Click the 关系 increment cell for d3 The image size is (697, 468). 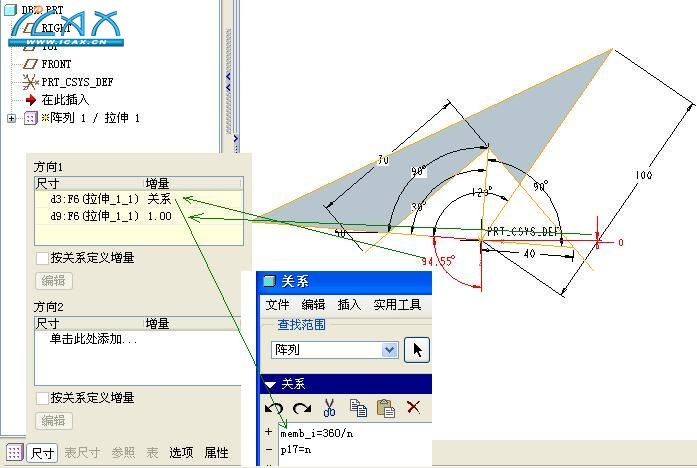point(159,199)
